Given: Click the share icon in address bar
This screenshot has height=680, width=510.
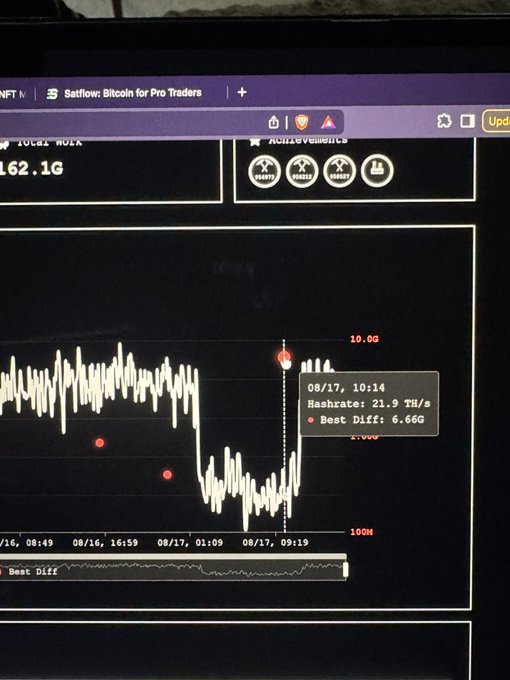Looking at the screenshot, I should click(273, 122).
